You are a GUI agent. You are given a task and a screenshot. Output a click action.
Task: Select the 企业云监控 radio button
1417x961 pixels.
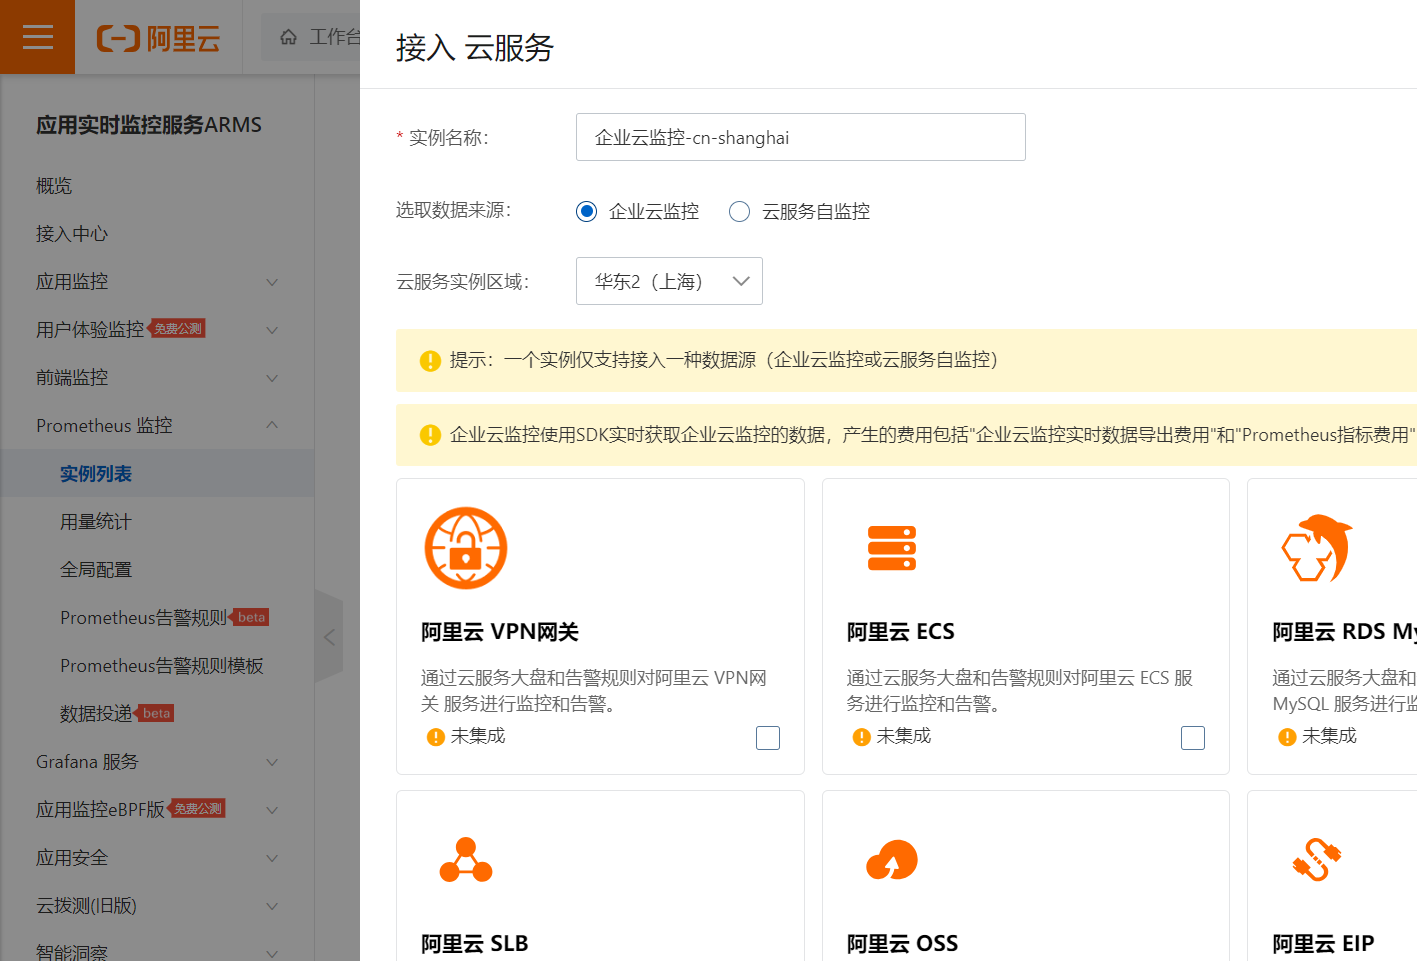(x=587, y=211)
